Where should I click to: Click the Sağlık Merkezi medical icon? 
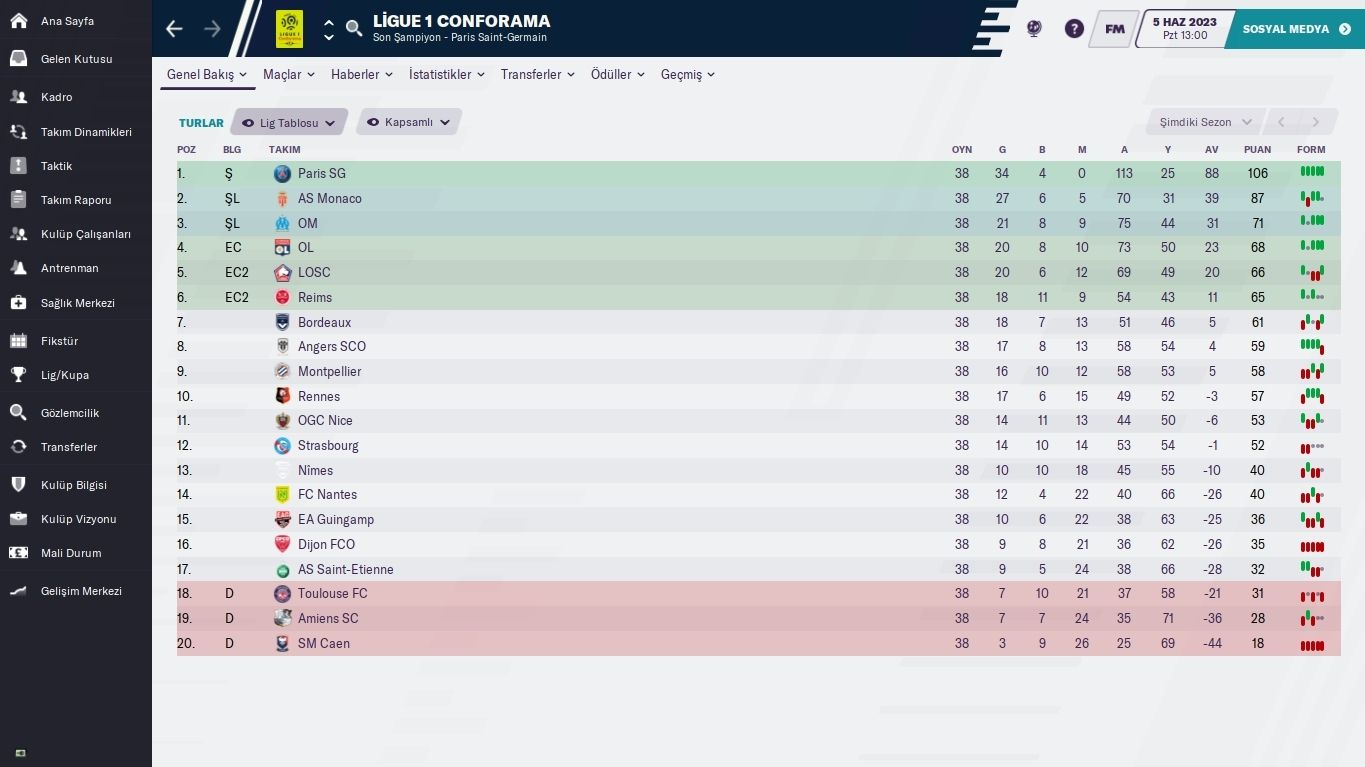tap(18, 303)
